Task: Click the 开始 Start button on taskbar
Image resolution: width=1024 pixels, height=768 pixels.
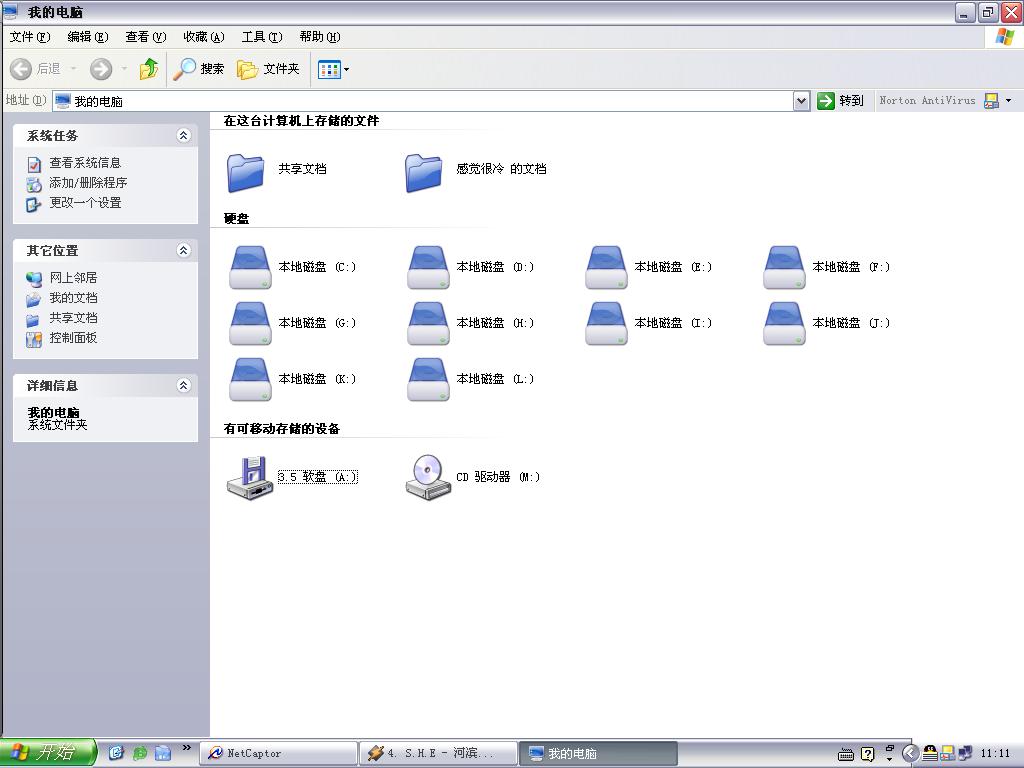Action: point(47,753)
